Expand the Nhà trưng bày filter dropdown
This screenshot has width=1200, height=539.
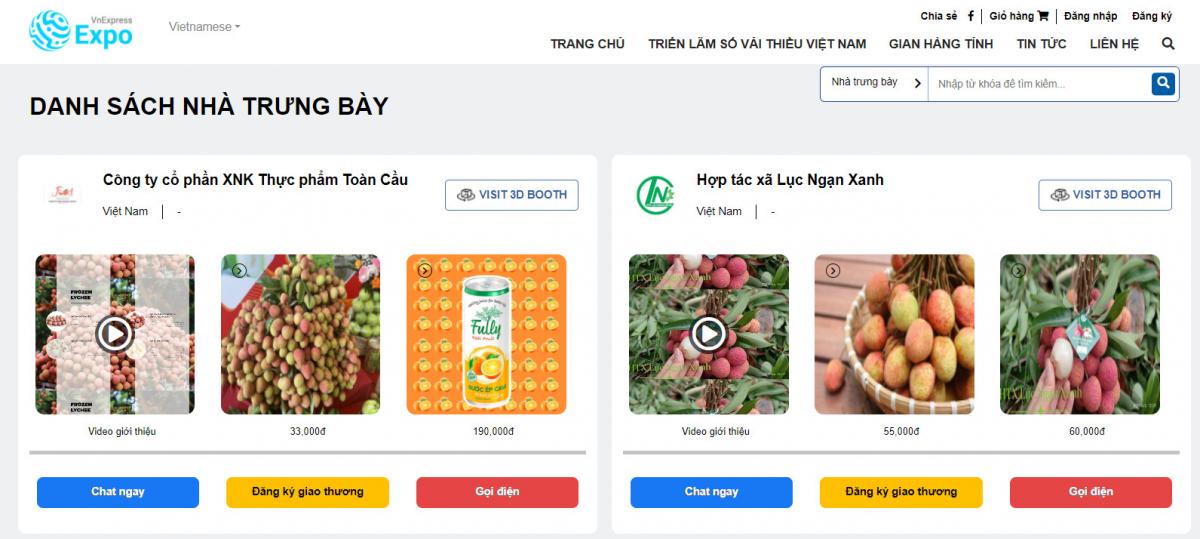pyautogui.click(x=875, y=83)
